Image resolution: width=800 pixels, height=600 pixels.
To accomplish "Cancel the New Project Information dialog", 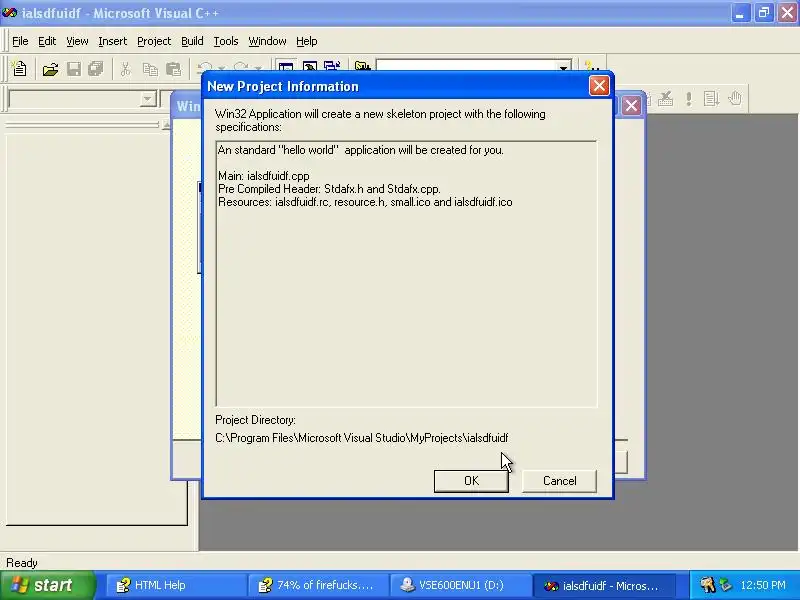I will [559, 481].
